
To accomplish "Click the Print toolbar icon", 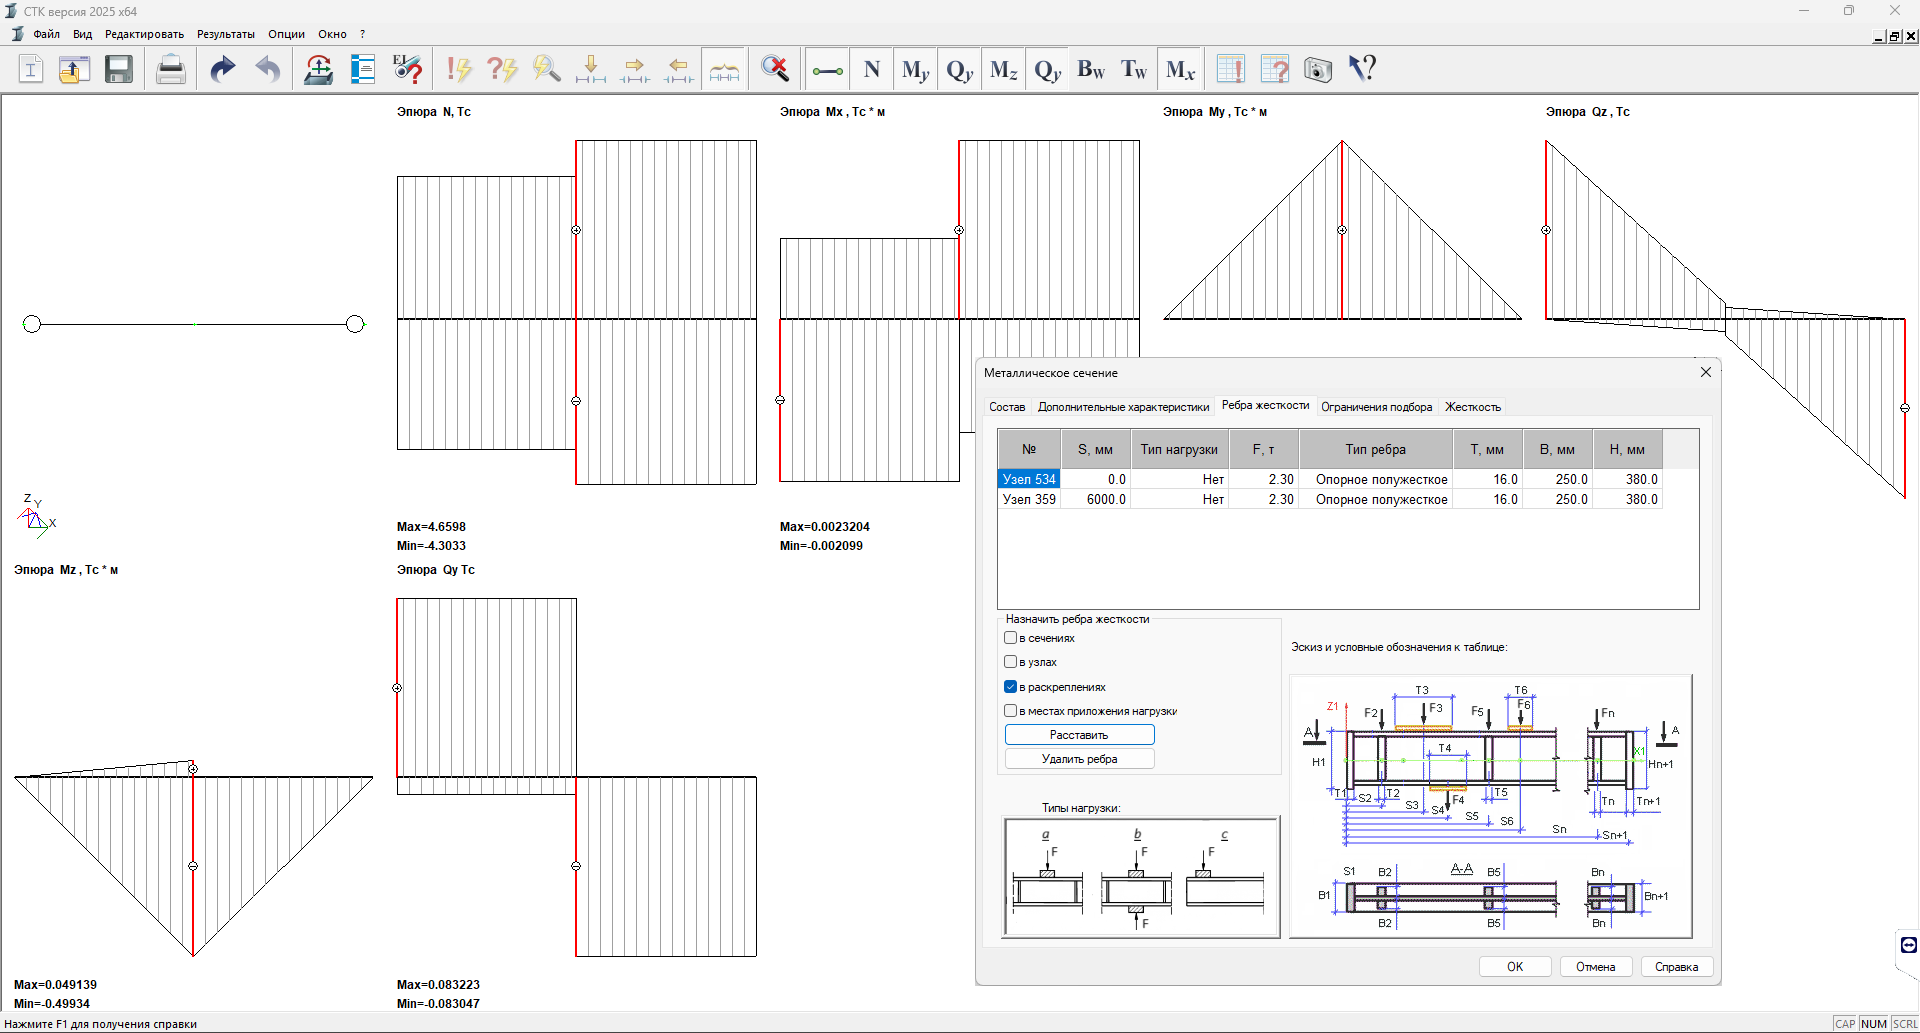I will [171, 69].
